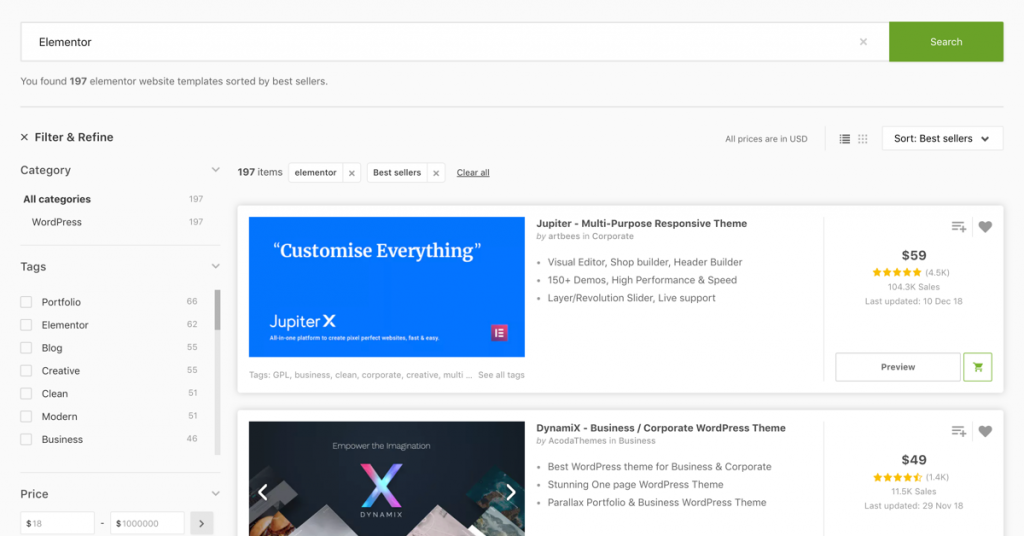Screen dimensions: 1024x536
Task: Remove the elementor filter tag
Action: point(351,173)
